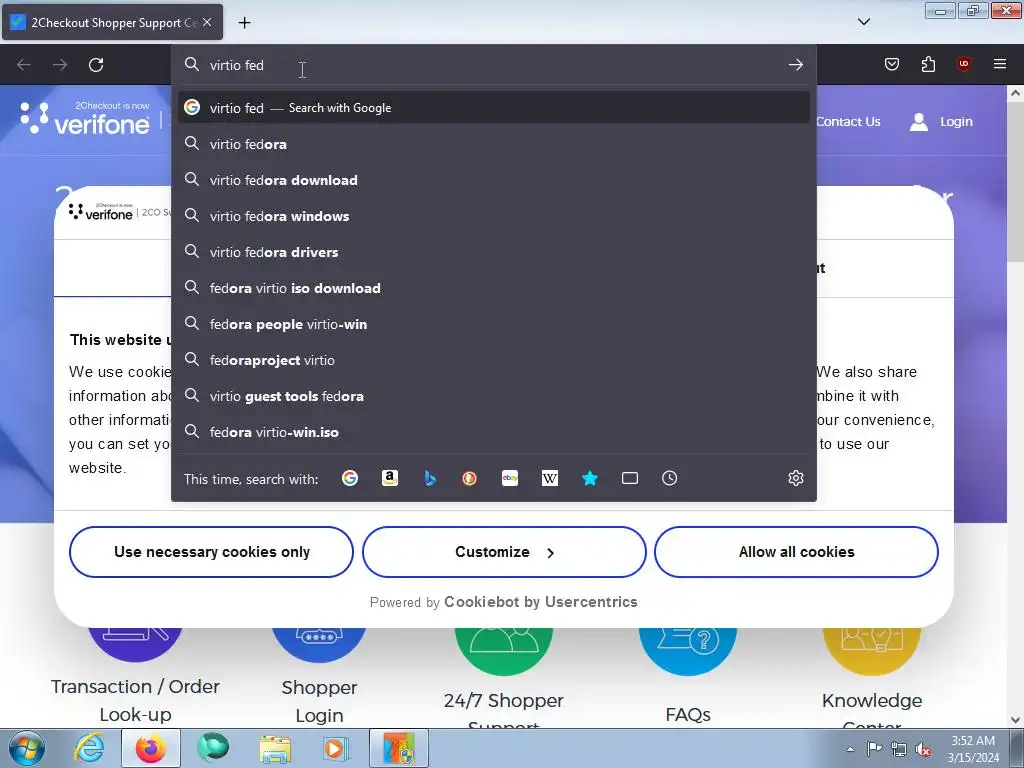Image resolution: width=1024 pixels, height=768 pixels.
Task: Choose suggestion 'fedora virtio iso download'
Action: click(x=494, y=287)
